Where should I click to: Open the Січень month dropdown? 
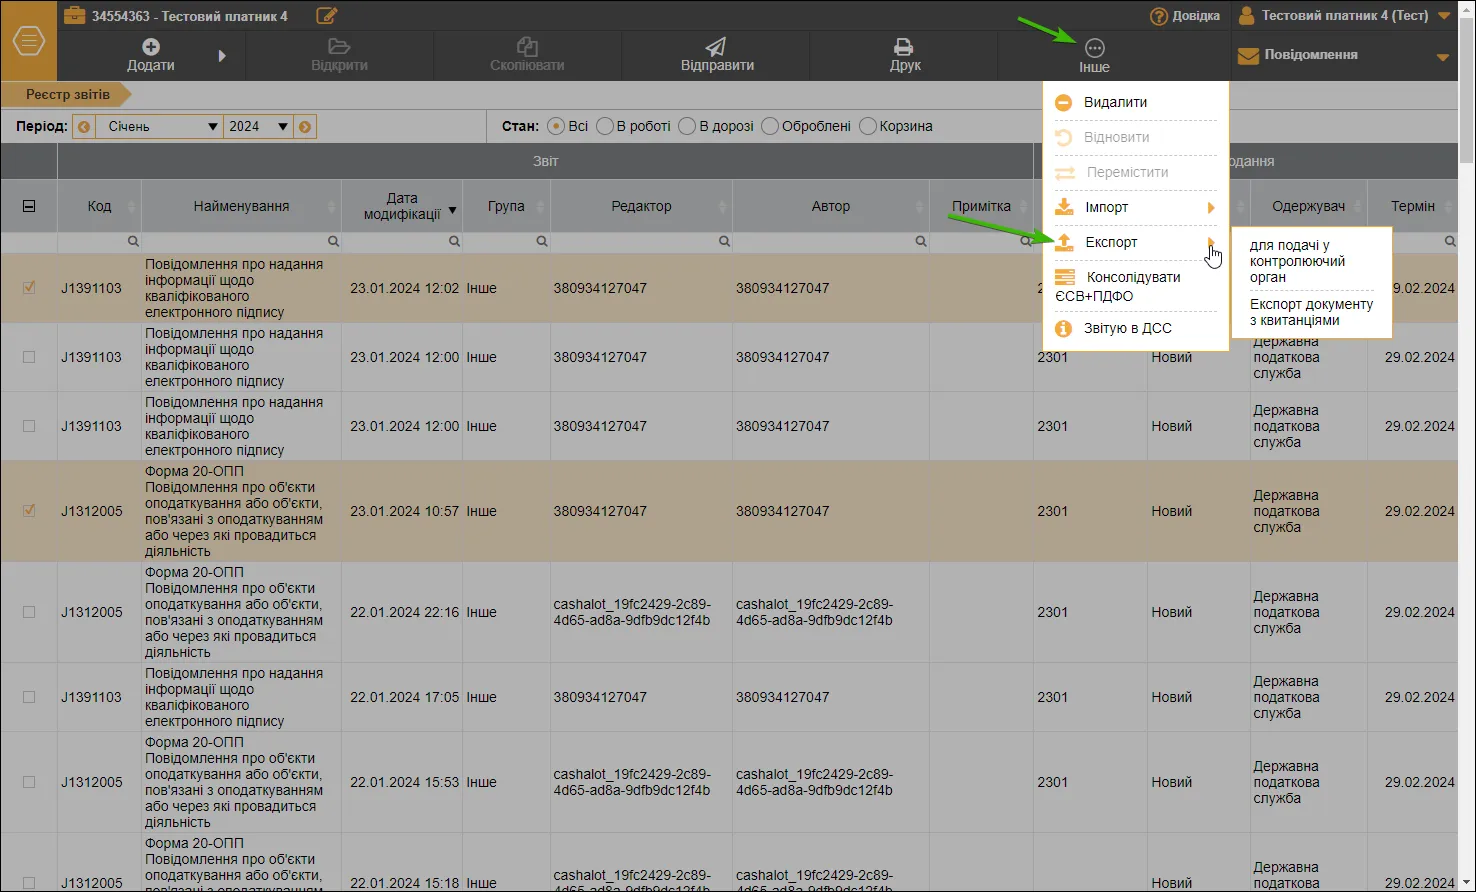tap(158, 127)
